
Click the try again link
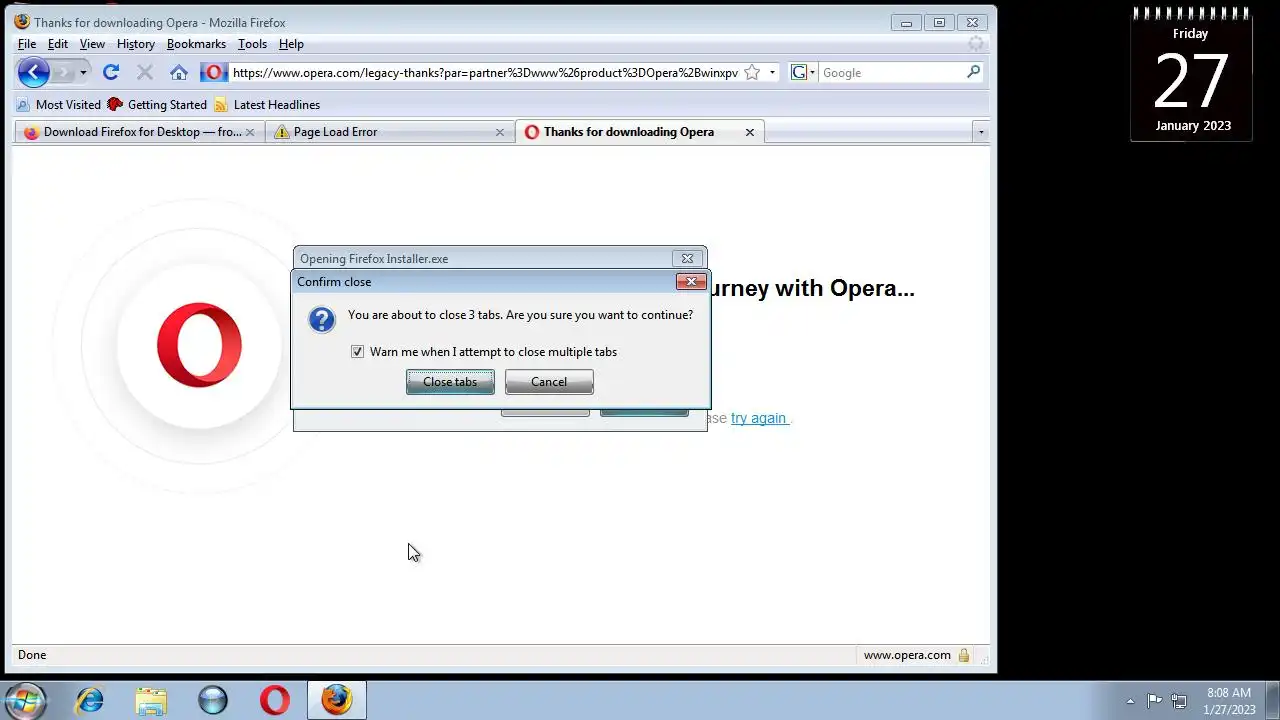tap(759, 418)
